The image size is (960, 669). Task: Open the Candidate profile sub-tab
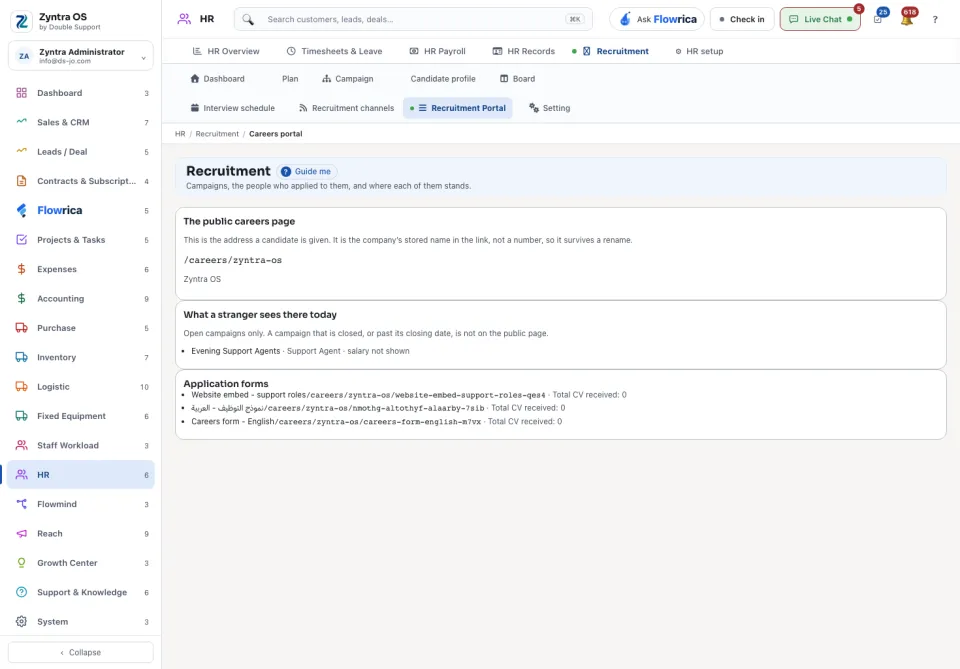[x=443, y=79]
